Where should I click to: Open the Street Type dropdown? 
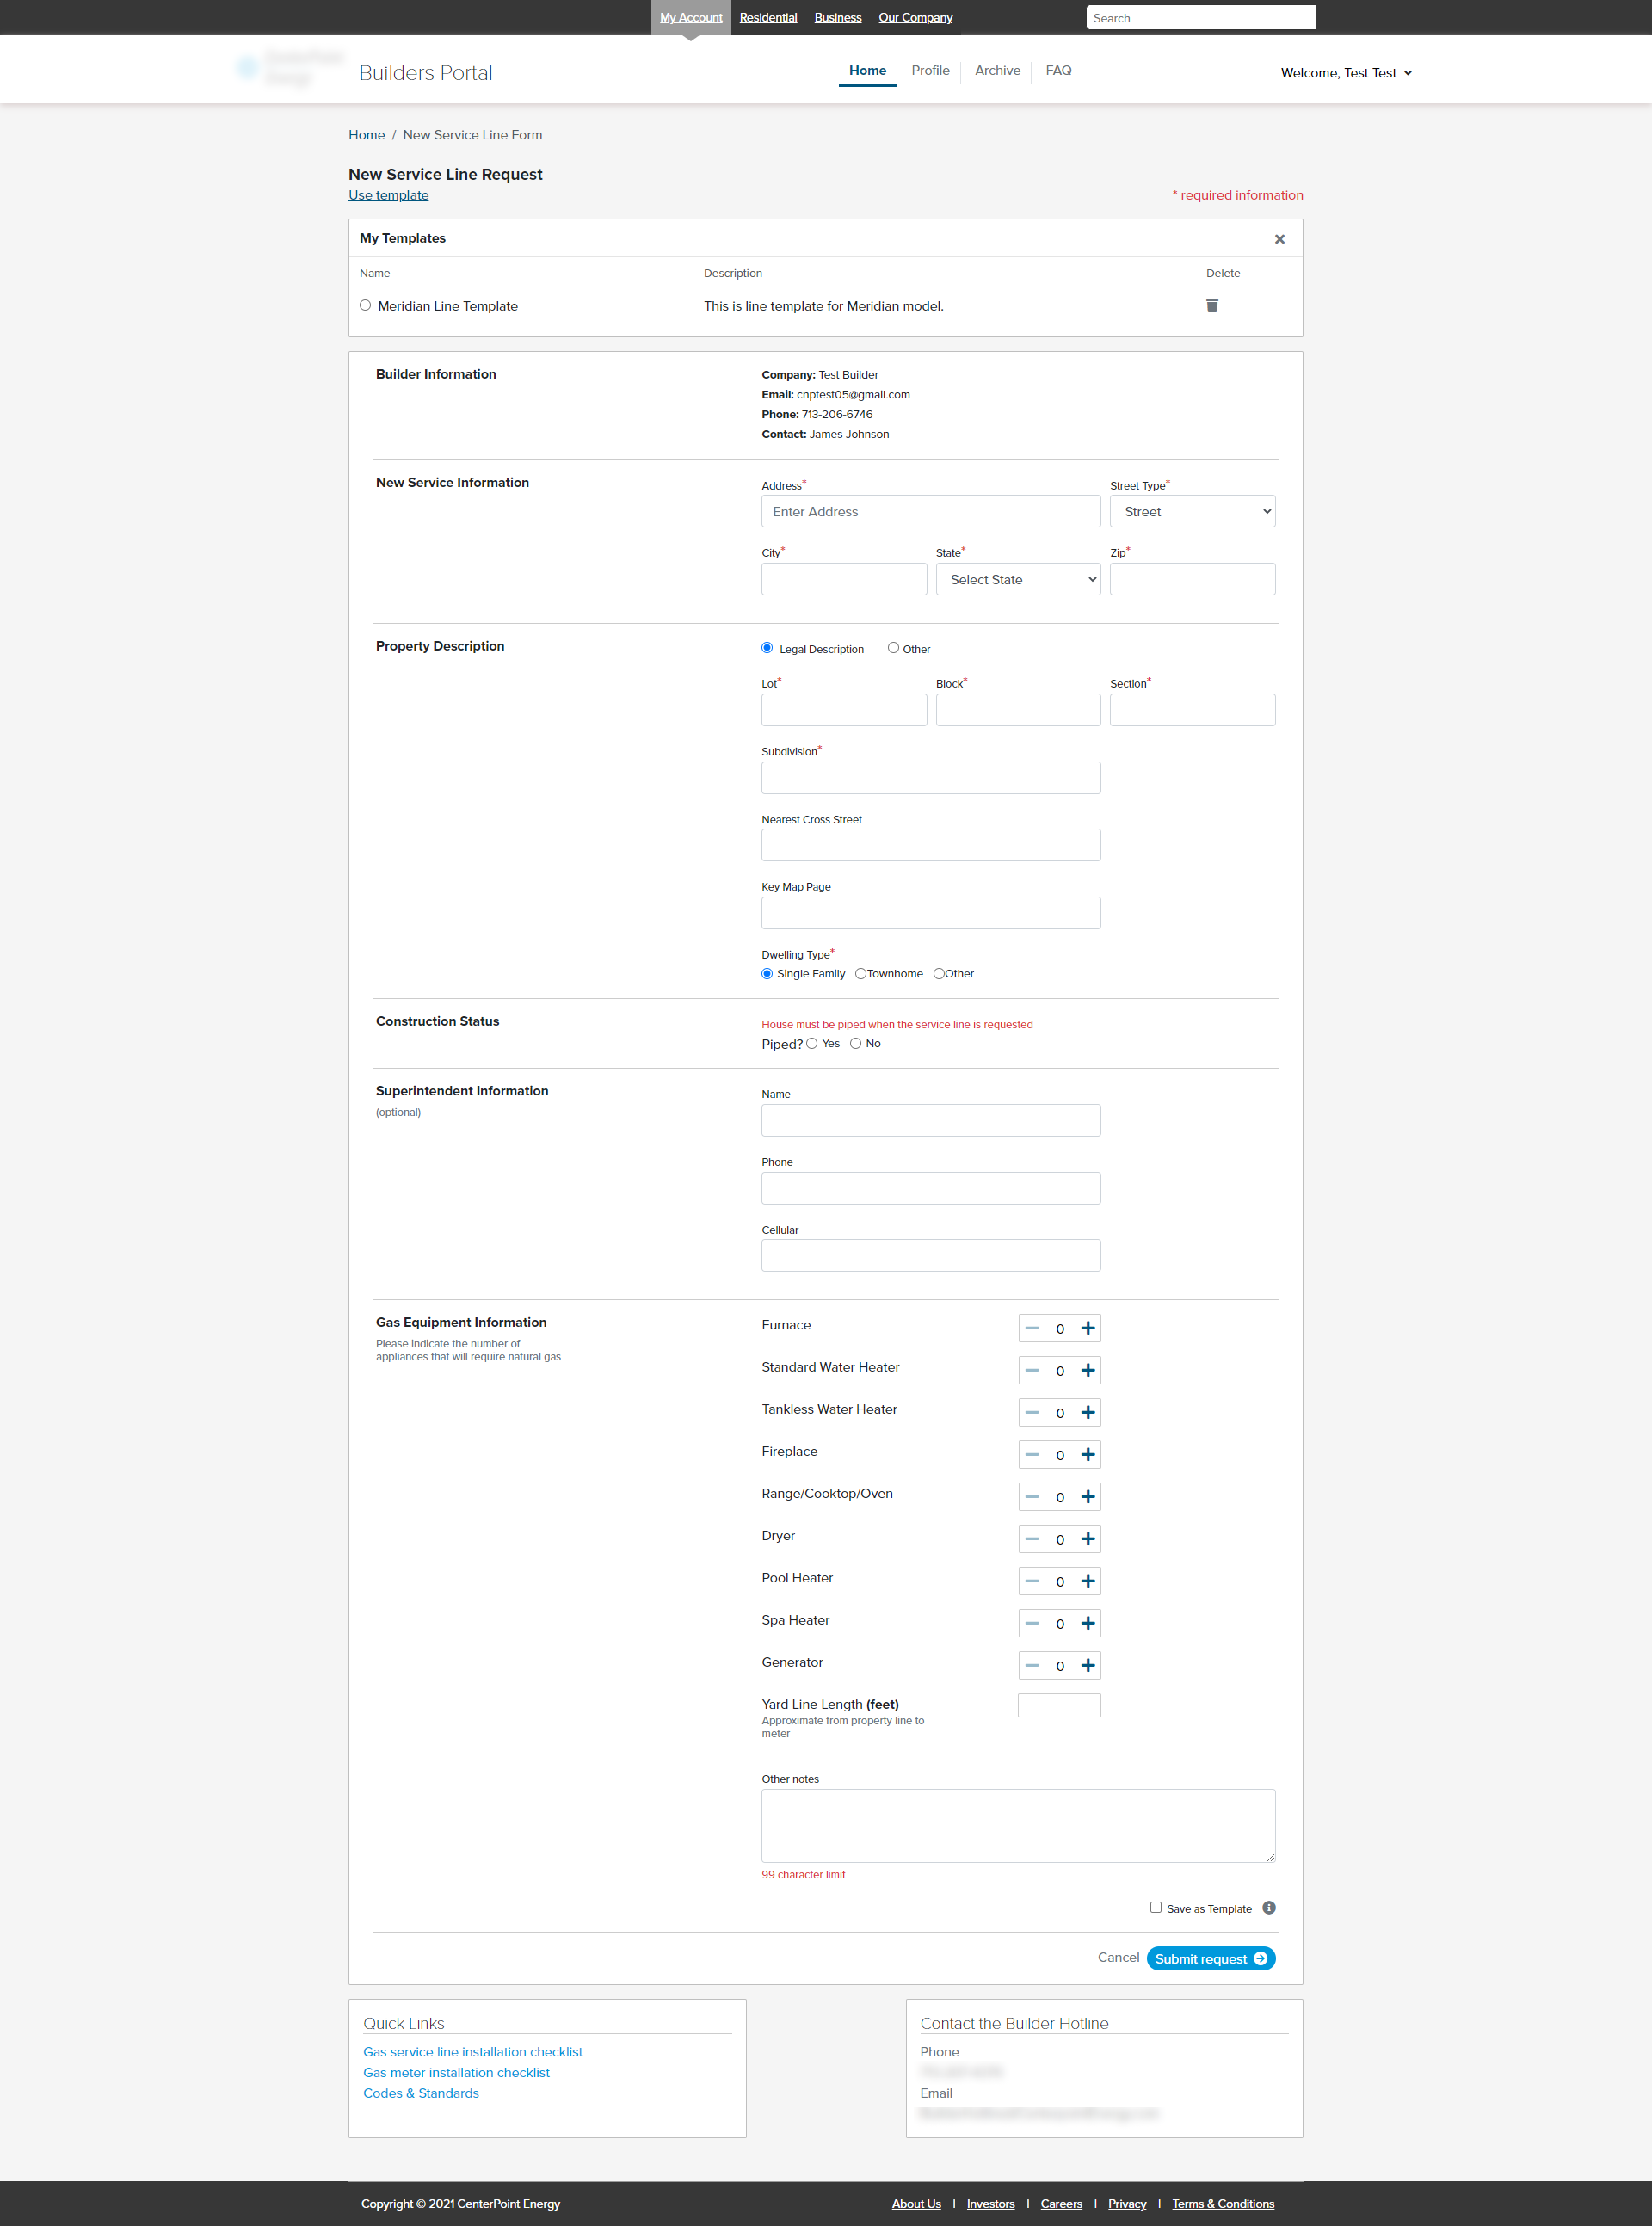1192,512
